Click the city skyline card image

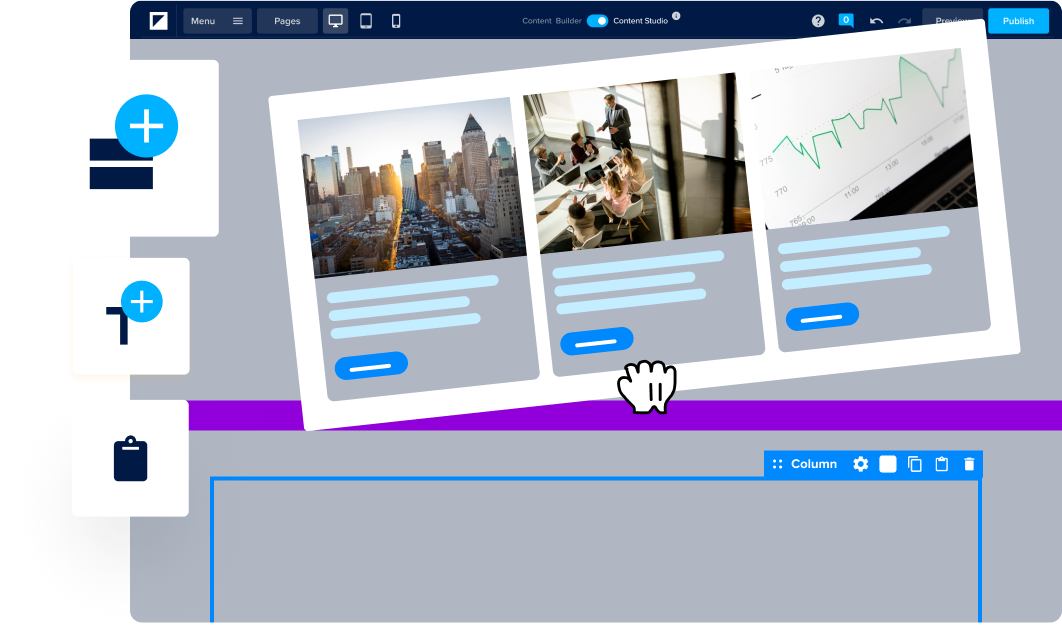pyautogui.click(x=413, y=188)
